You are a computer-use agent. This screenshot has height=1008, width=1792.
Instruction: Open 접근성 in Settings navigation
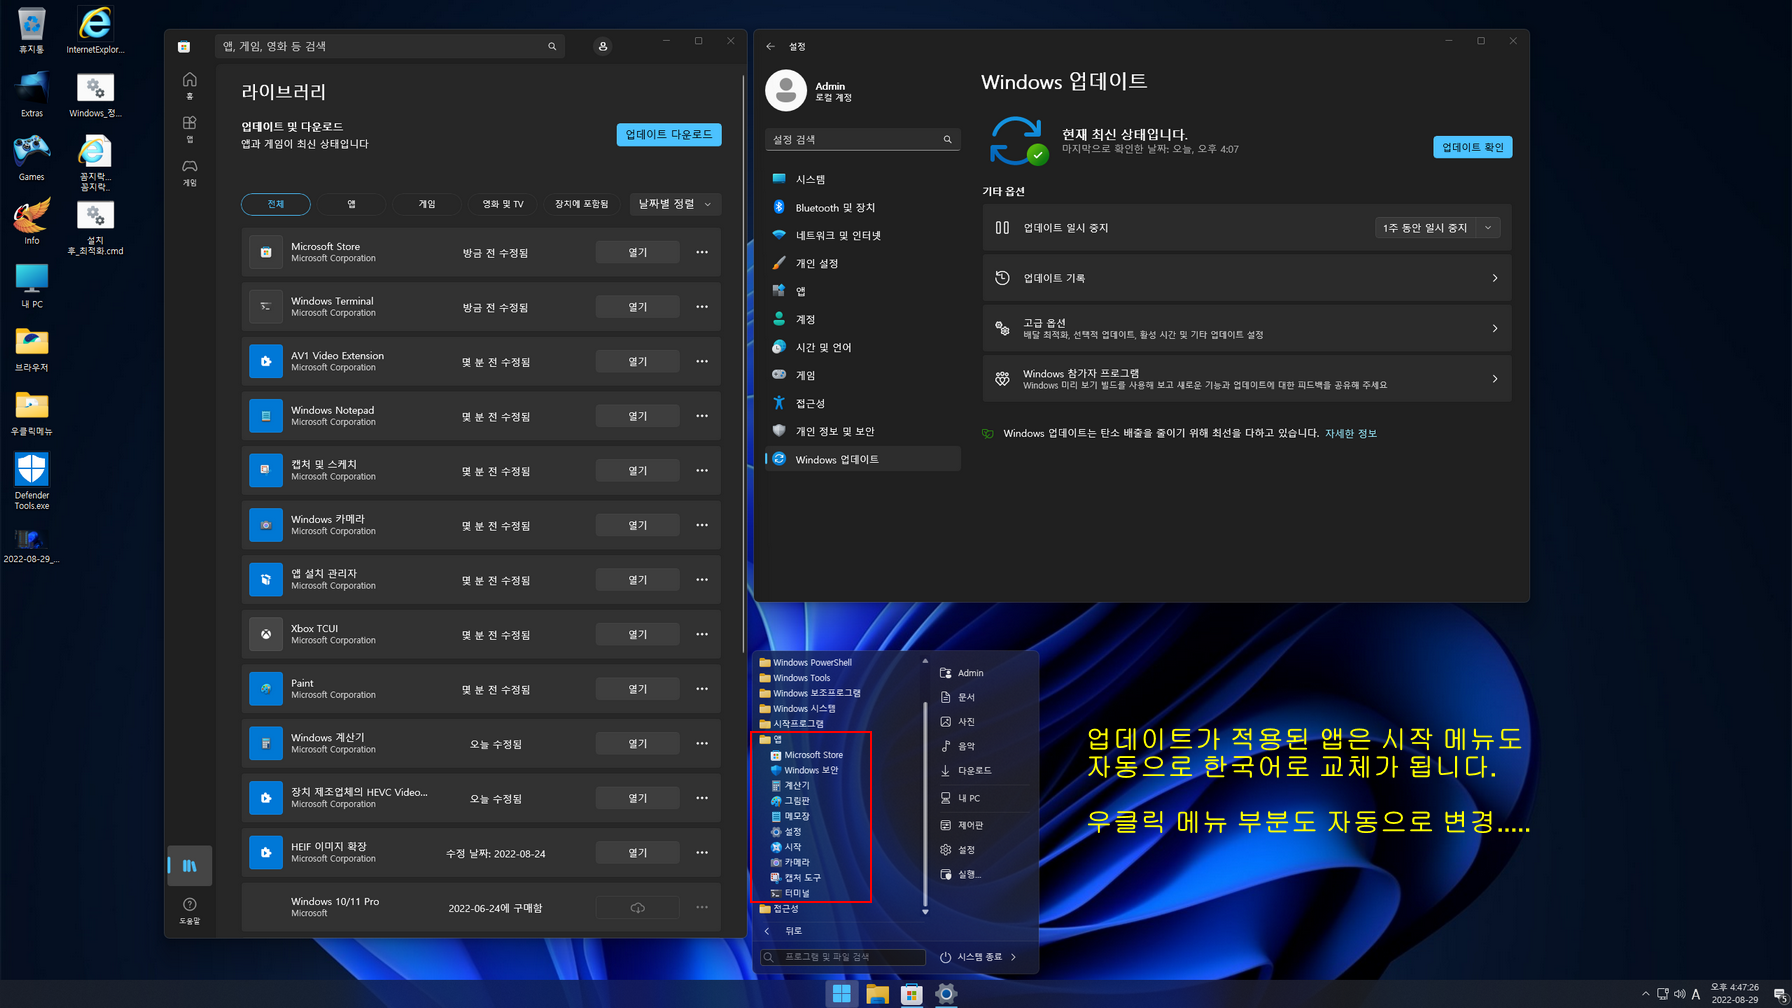click(862, 403)
